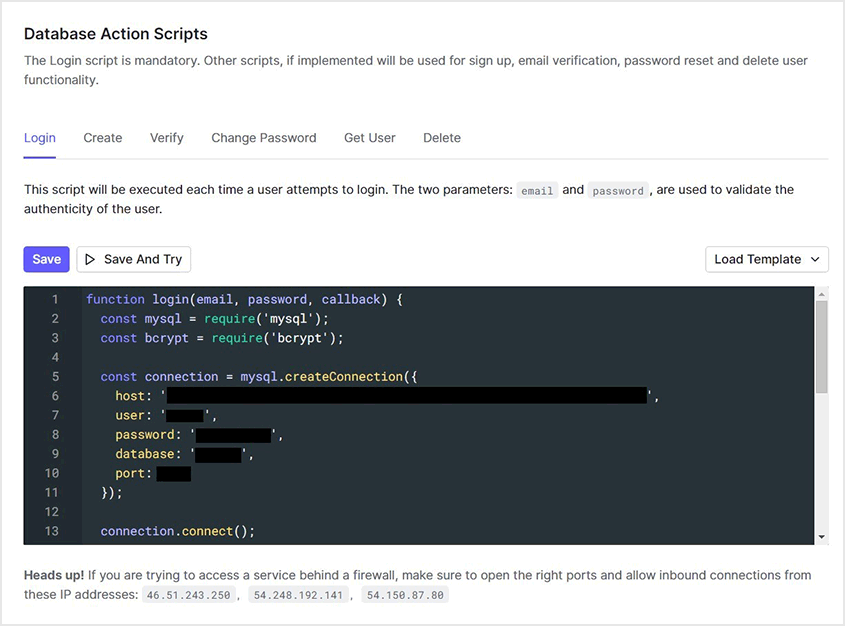This screenshot has width=845, height=626.
Task: Click line number 5 in gutter
Action: click(x=55, y=377)
